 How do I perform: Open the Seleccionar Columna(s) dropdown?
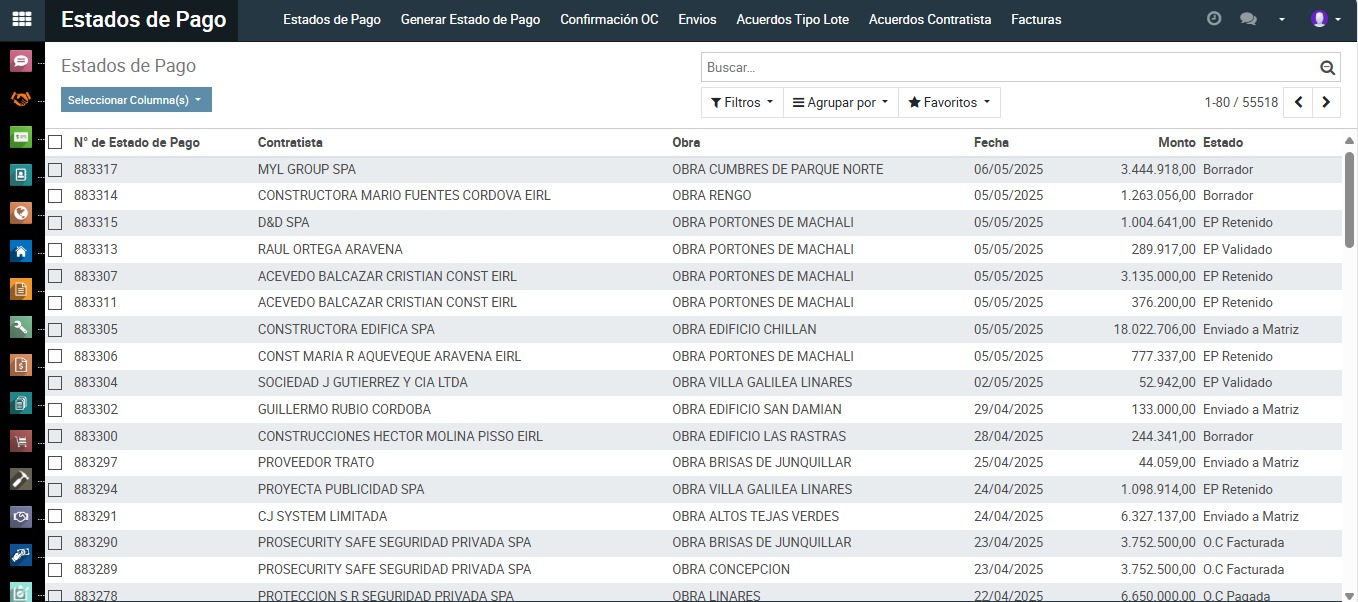(x=136, y=100)
